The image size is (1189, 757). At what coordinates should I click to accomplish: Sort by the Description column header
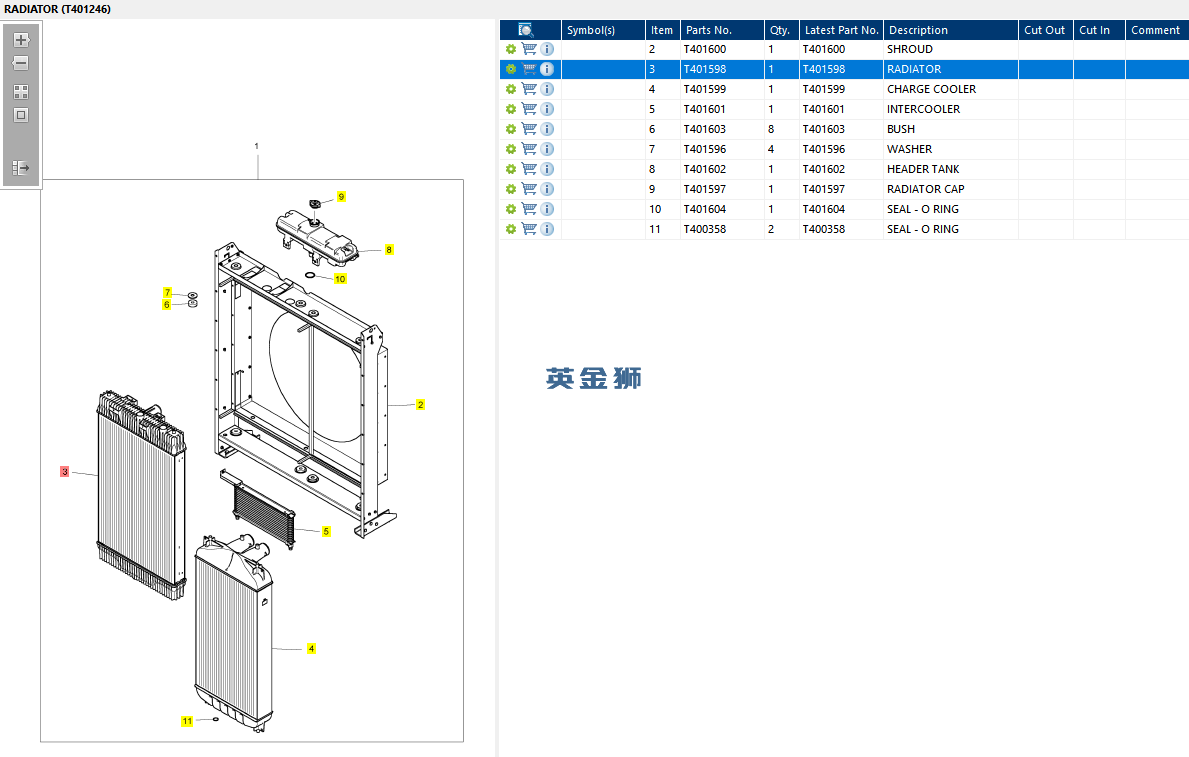[951, 30]
